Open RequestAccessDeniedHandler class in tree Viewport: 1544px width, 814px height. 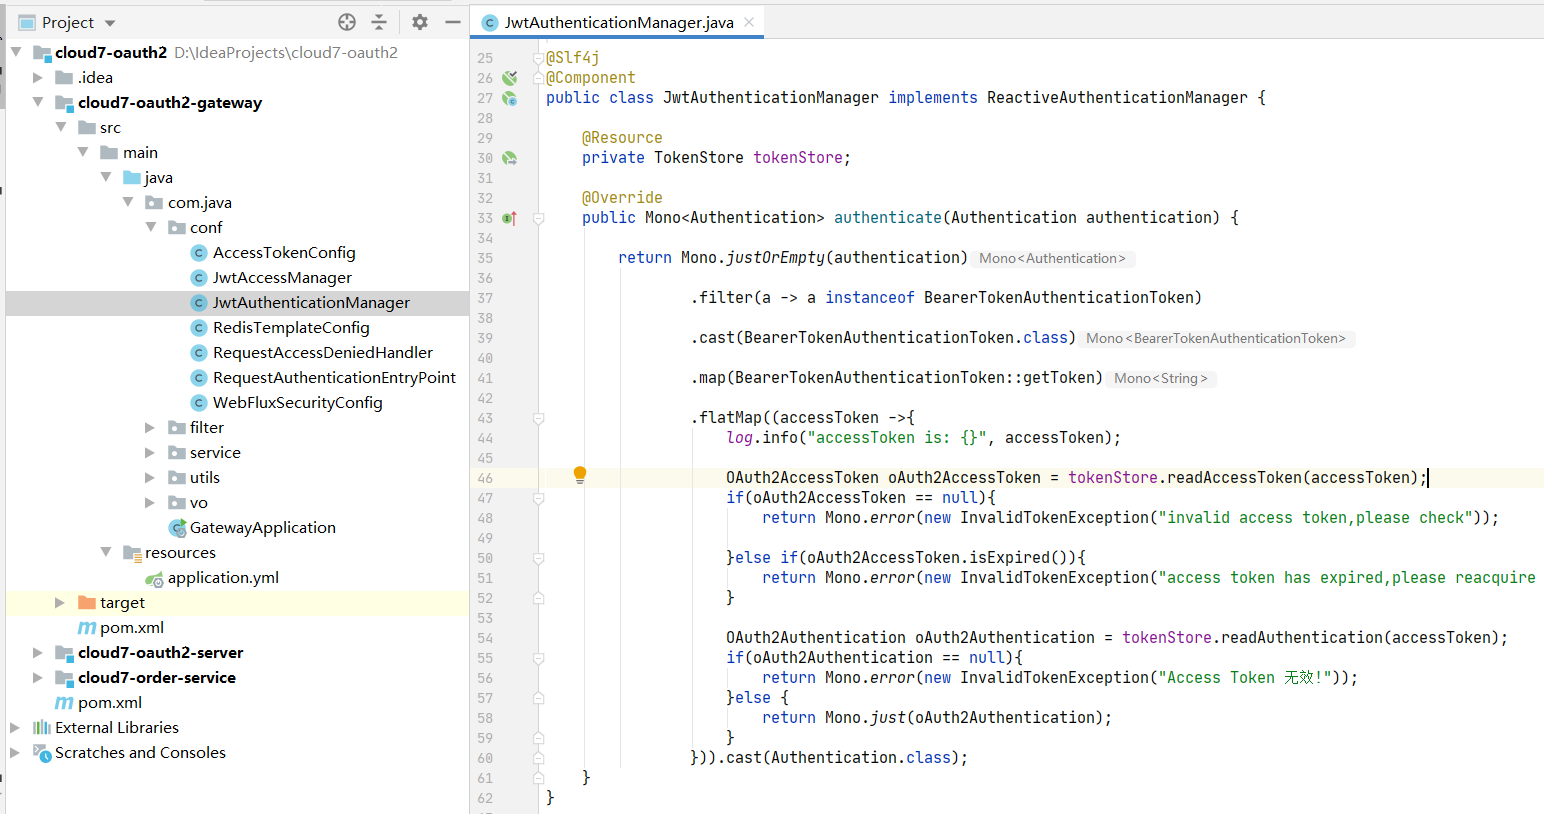[323, 352]
